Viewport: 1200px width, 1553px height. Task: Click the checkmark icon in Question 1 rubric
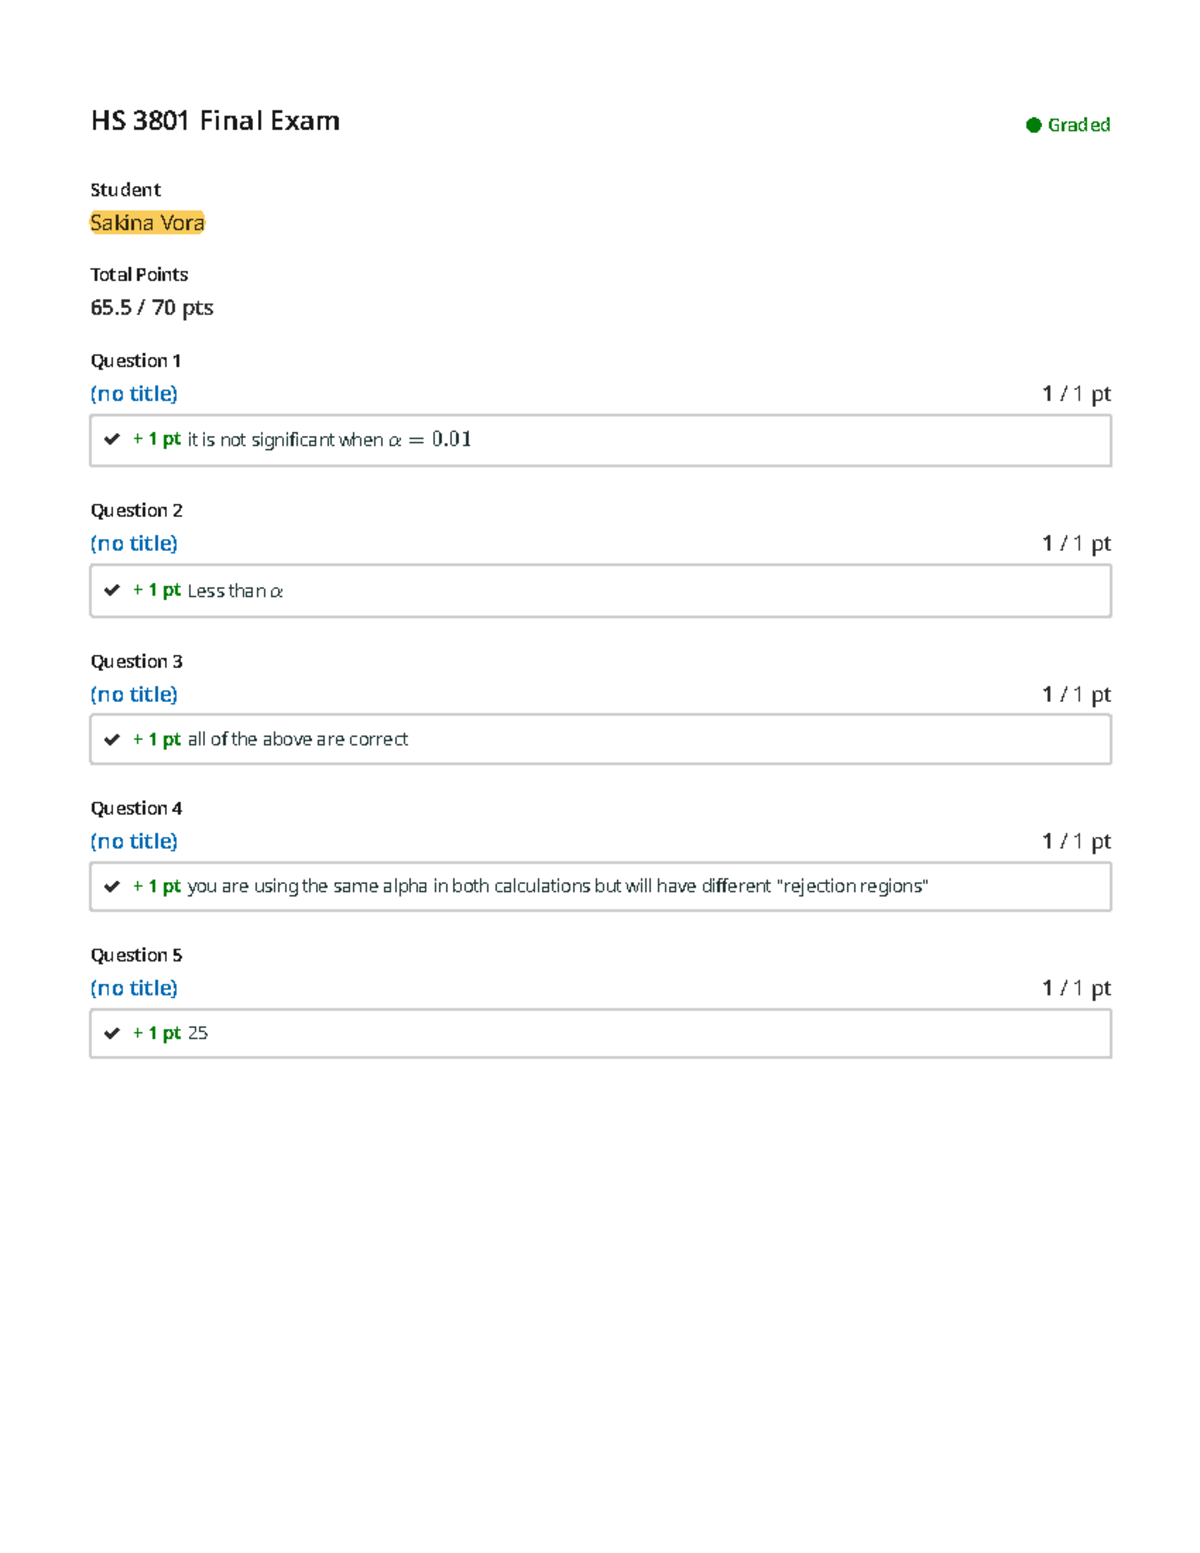112,439
